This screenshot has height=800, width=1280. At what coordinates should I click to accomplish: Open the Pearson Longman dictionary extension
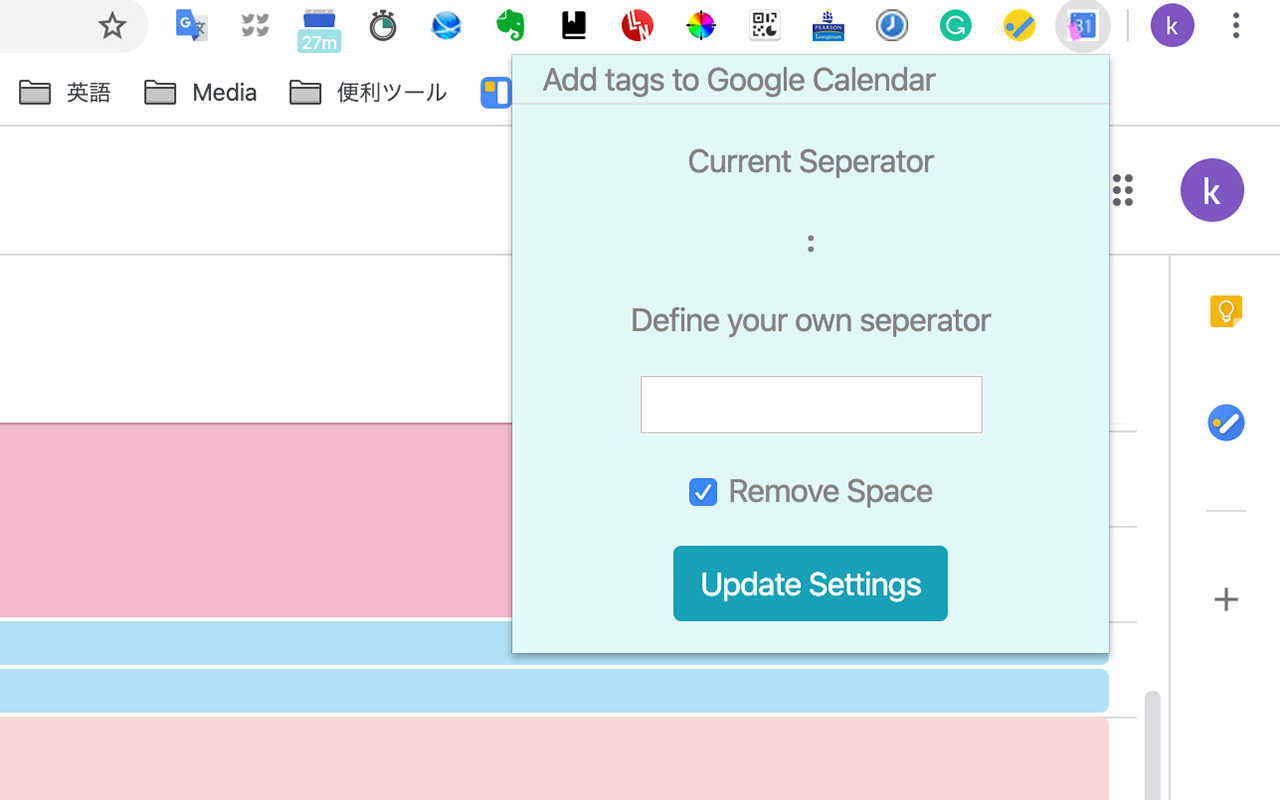click(828, 26)
